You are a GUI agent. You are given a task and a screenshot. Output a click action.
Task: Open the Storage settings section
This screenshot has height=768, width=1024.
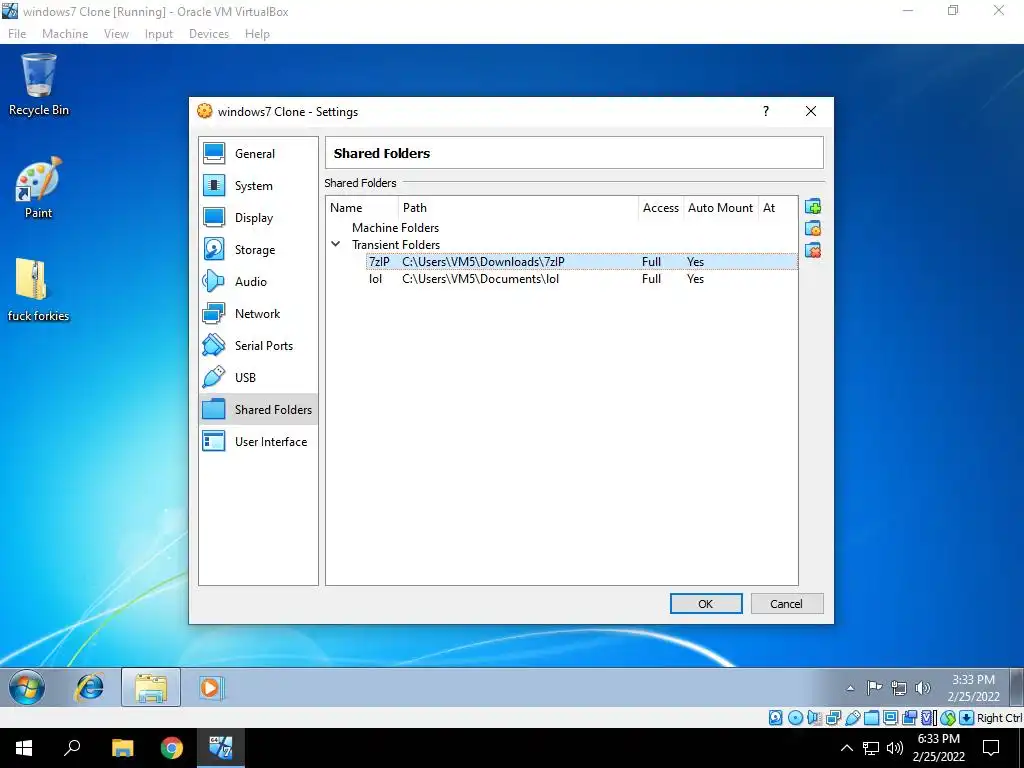pyautogui.click(x=258, y=249)
